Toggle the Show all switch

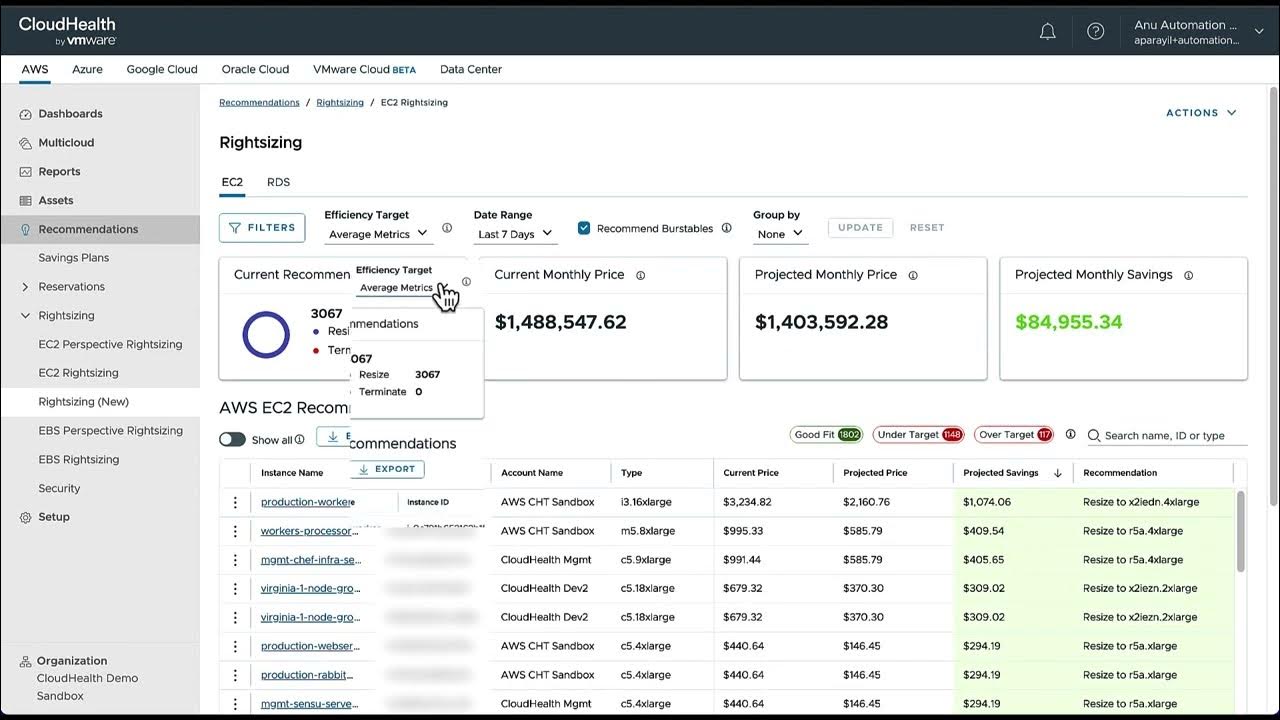coord(232,440)
